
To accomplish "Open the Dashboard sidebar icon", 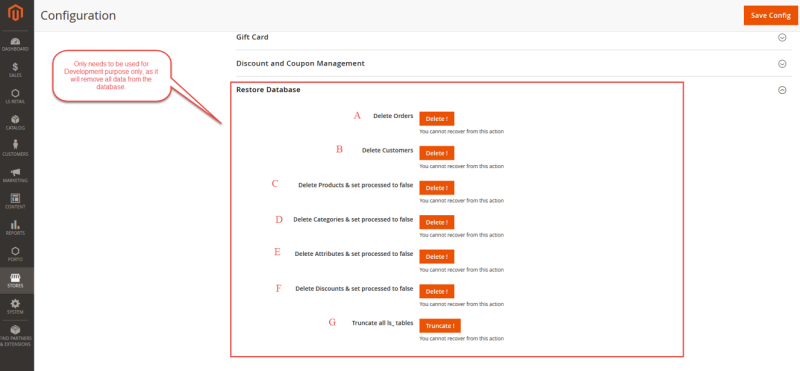I will tap(15, 42).
